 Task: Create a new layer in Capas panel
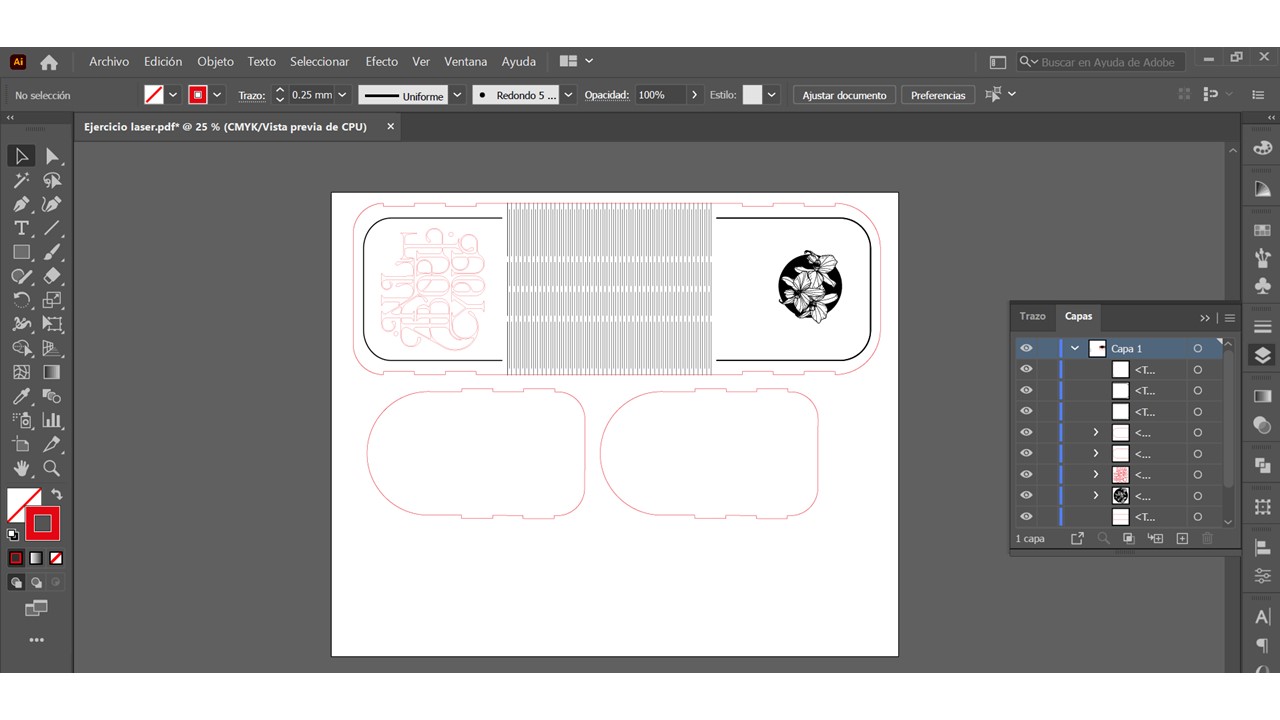click(1181, 538)
